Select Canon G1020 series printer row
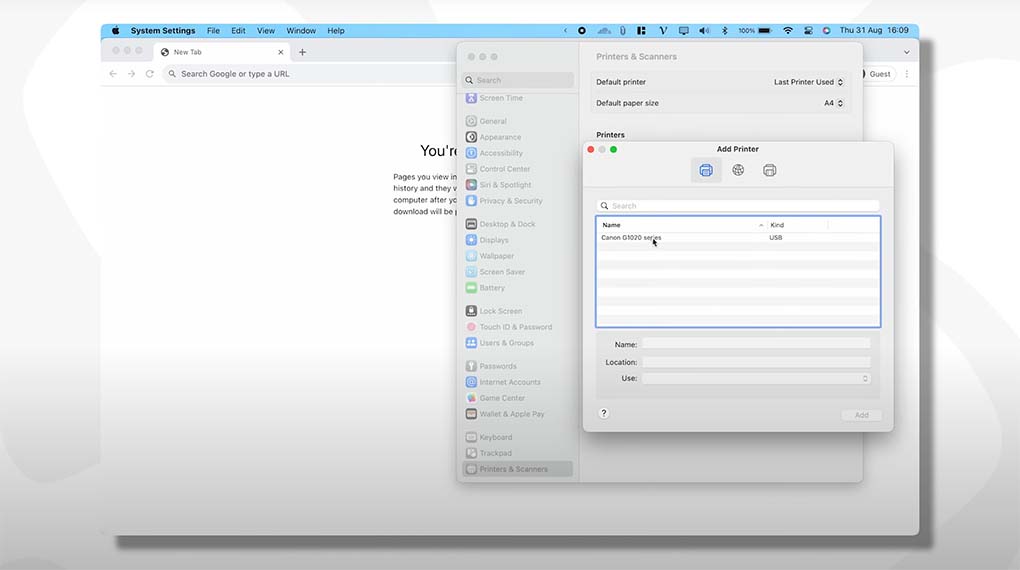The height and width of the screenshot is (570, 1020). [738, 238]
